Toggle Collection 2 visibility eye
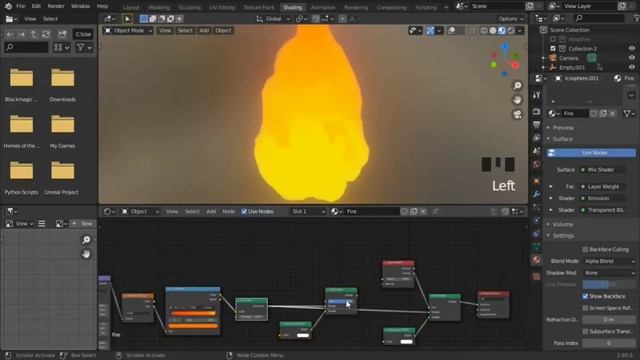This screenshot has width=640, height=360. [631, 49]
